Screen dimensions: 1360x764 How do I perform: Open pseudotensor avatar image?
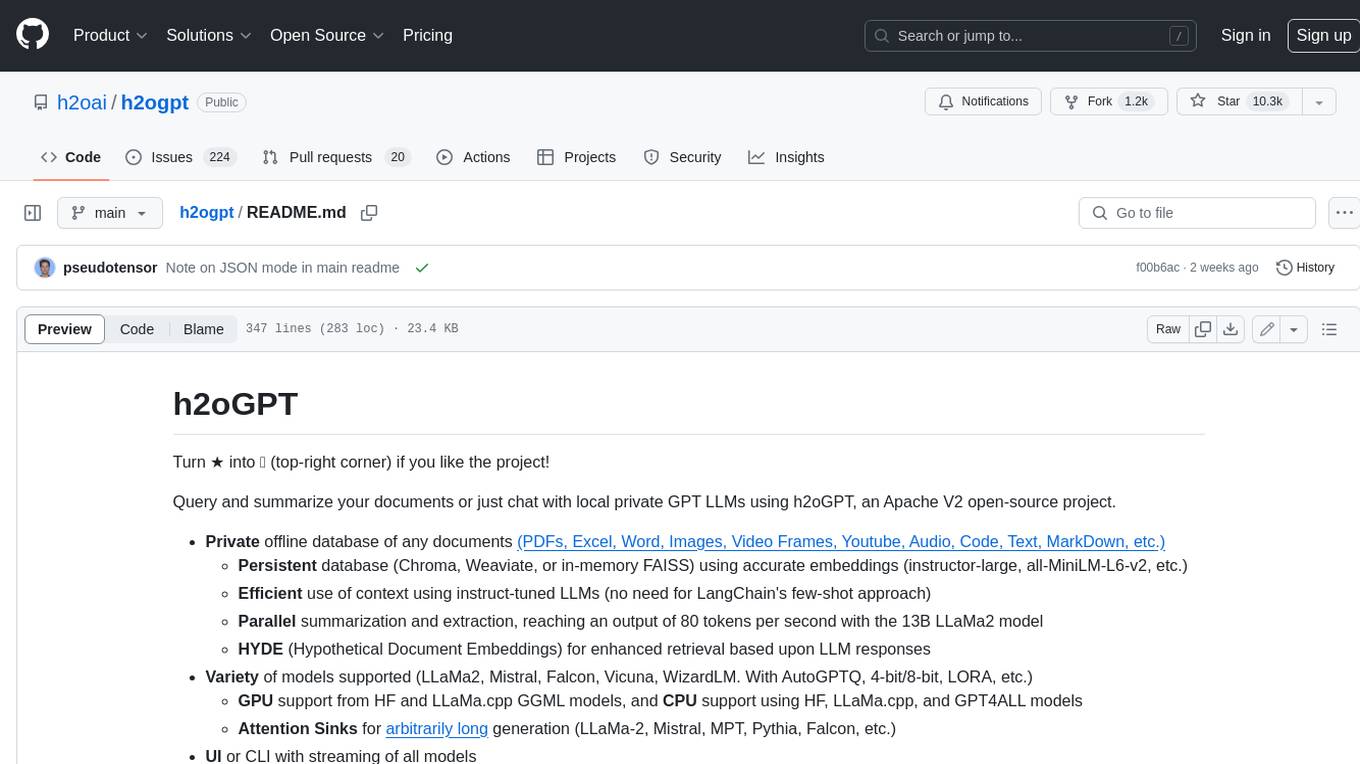coord(45,268)
